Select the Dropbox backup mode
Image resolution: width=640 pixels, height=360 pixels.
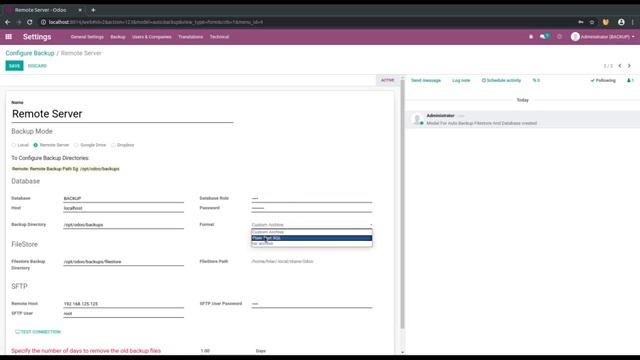[113, 145]
